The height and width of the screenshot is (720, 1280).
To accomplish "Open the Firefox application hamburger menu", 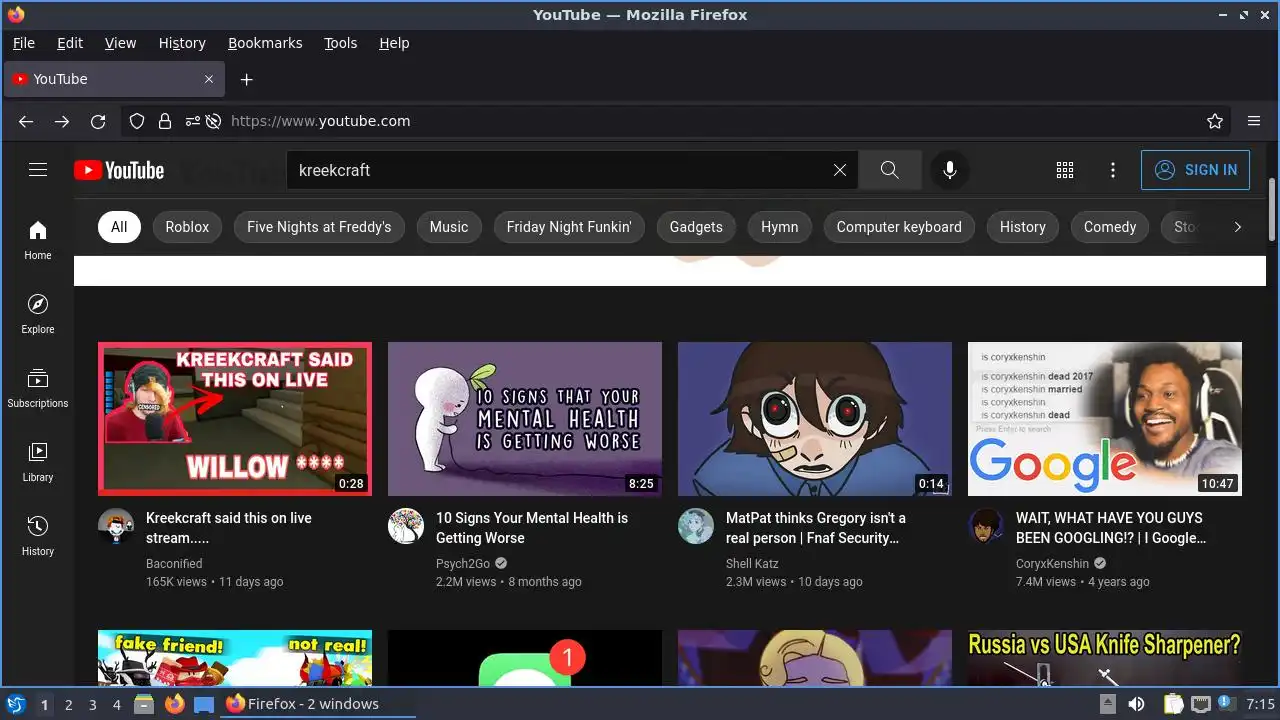I will coord(1254,121).
